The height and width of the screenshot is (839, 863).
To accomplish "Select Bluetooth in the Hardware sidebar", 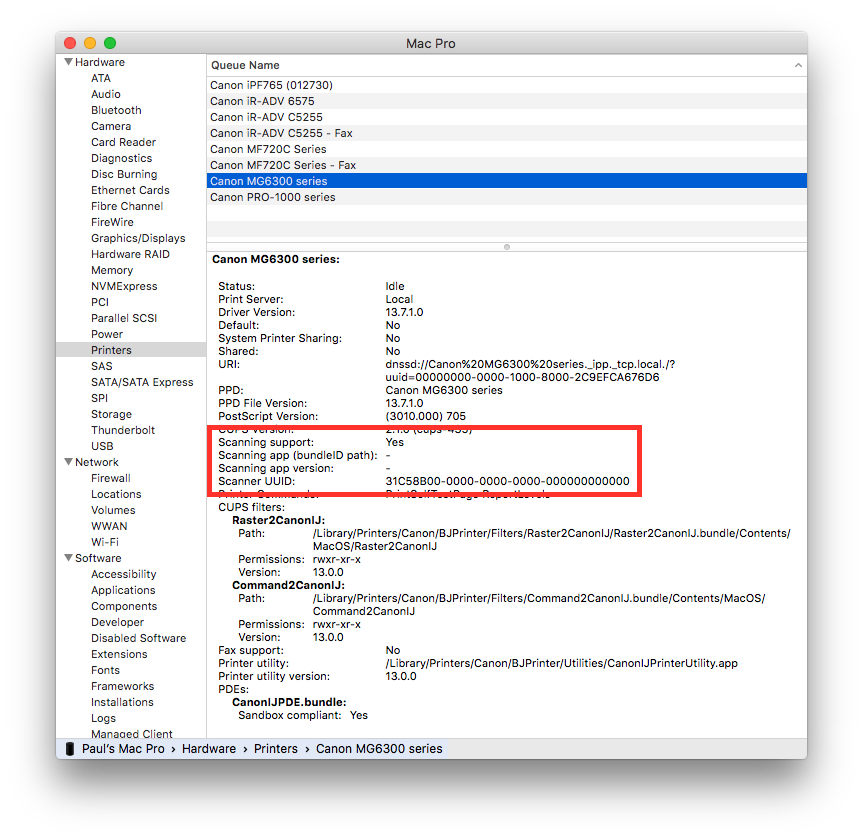I will click(116, 110).
